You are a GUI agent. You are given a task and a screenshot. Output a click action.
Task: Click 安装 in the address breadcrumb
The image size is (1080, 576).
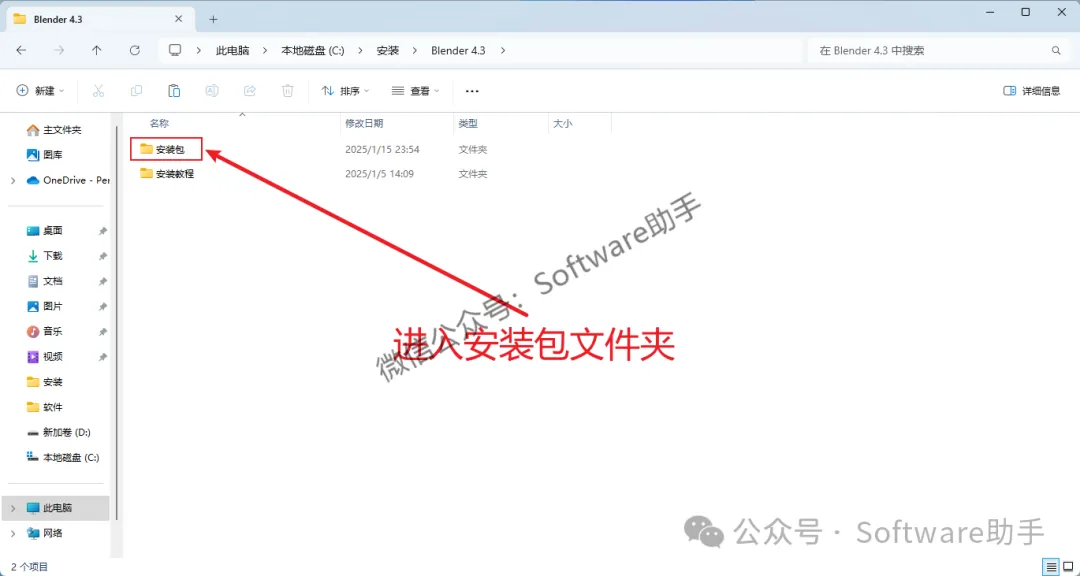tap(388, 50)
